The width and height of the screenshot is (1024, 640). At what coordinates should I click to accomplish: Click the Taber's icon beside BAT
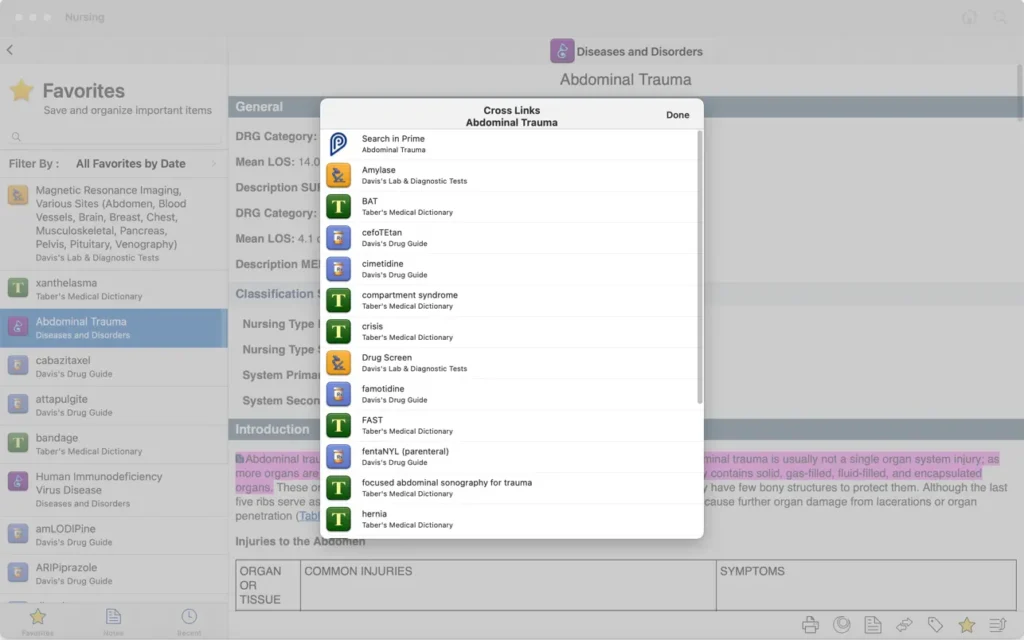pyautogui.click(x=338, y=206)
